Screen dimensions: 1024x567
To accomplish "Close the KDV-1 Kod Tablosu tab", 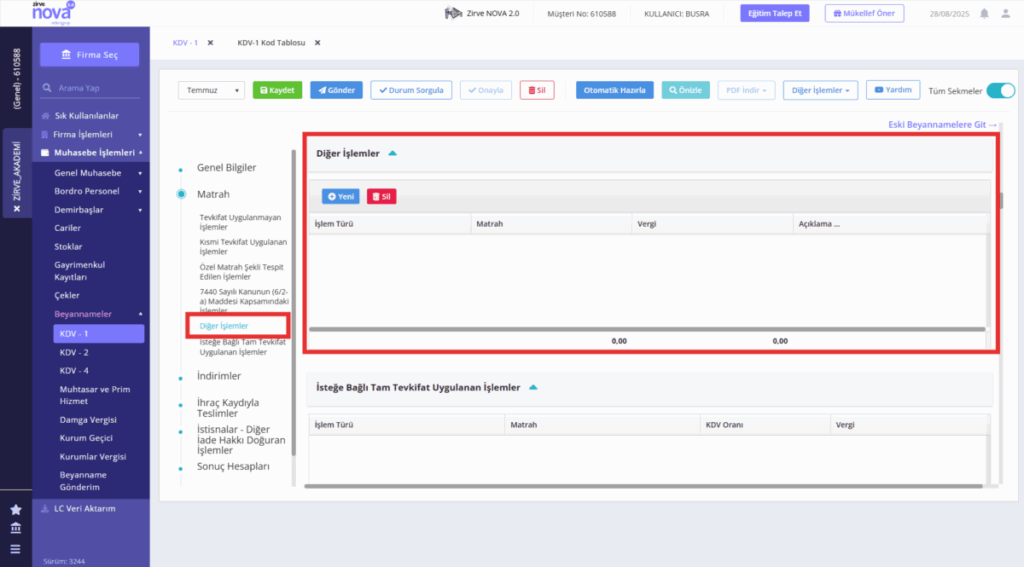I will (x=317, y=43).
